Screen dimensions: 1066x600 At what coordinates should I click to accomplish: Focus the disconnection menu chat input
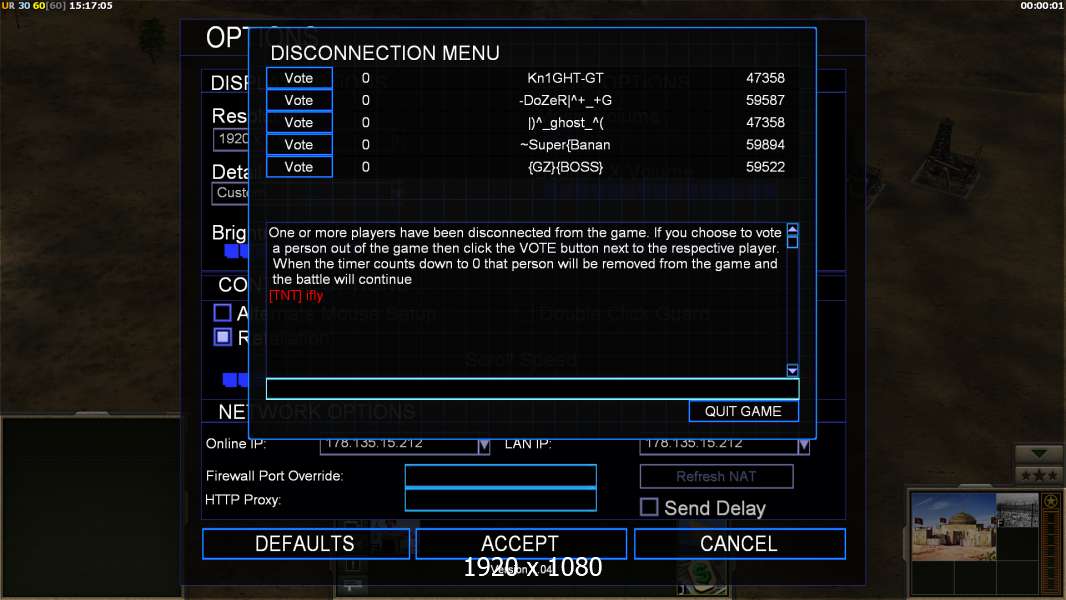pyautogui.click(x=532, y=389)
